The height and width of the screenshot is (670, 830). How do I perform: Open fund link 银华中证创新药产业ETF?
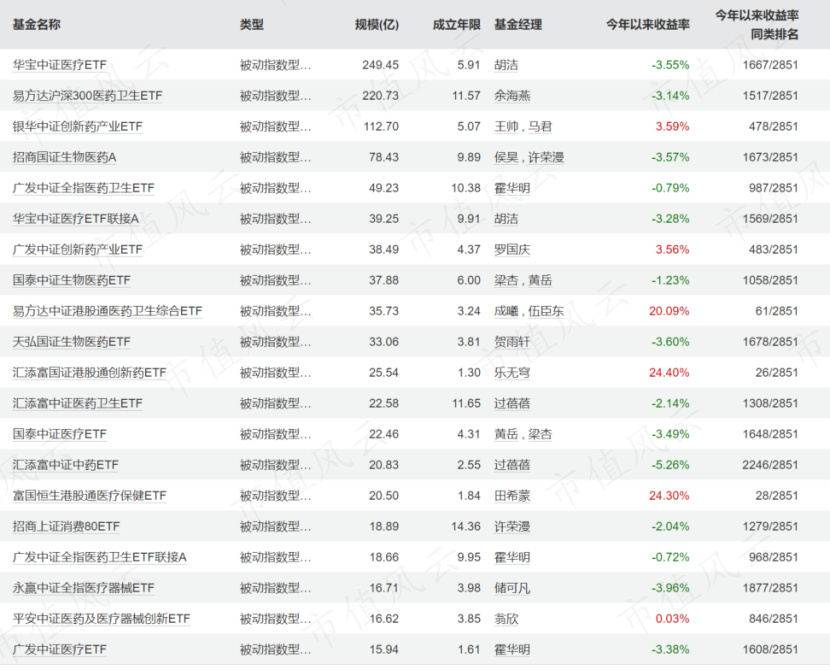[78, 126]
